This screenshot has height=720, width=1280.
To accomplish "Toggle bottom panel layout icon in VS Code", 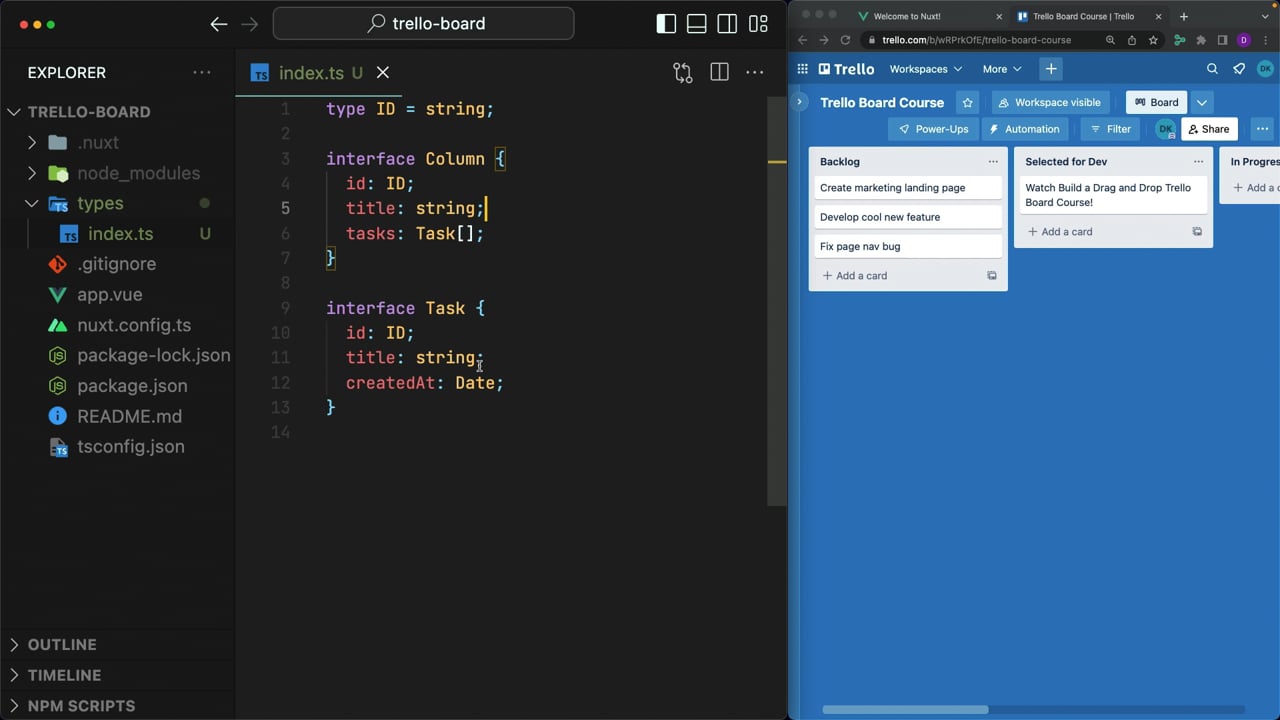I will pyautogui.click(x=697, y=24).
